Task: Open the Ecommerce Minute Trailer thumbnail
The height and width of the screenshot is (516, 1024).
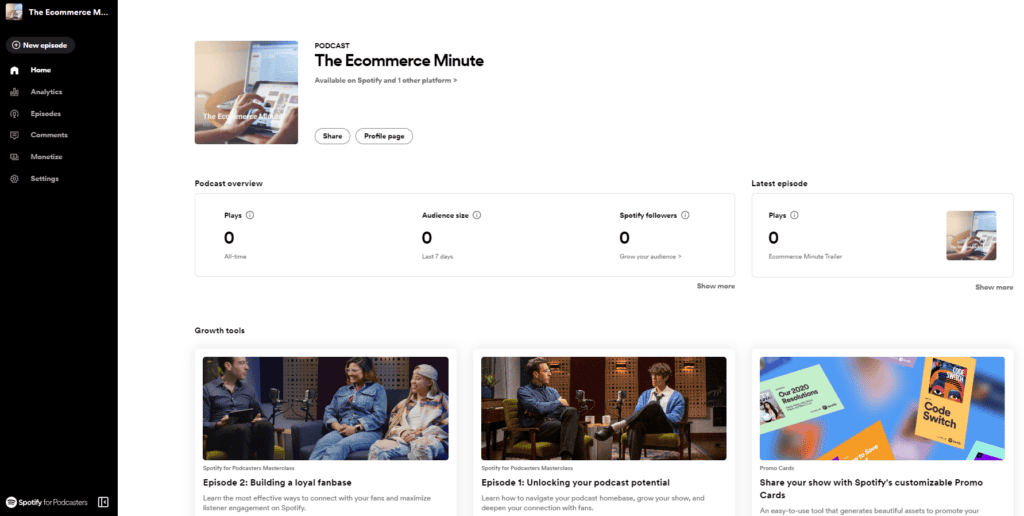Action: point(971,235)
